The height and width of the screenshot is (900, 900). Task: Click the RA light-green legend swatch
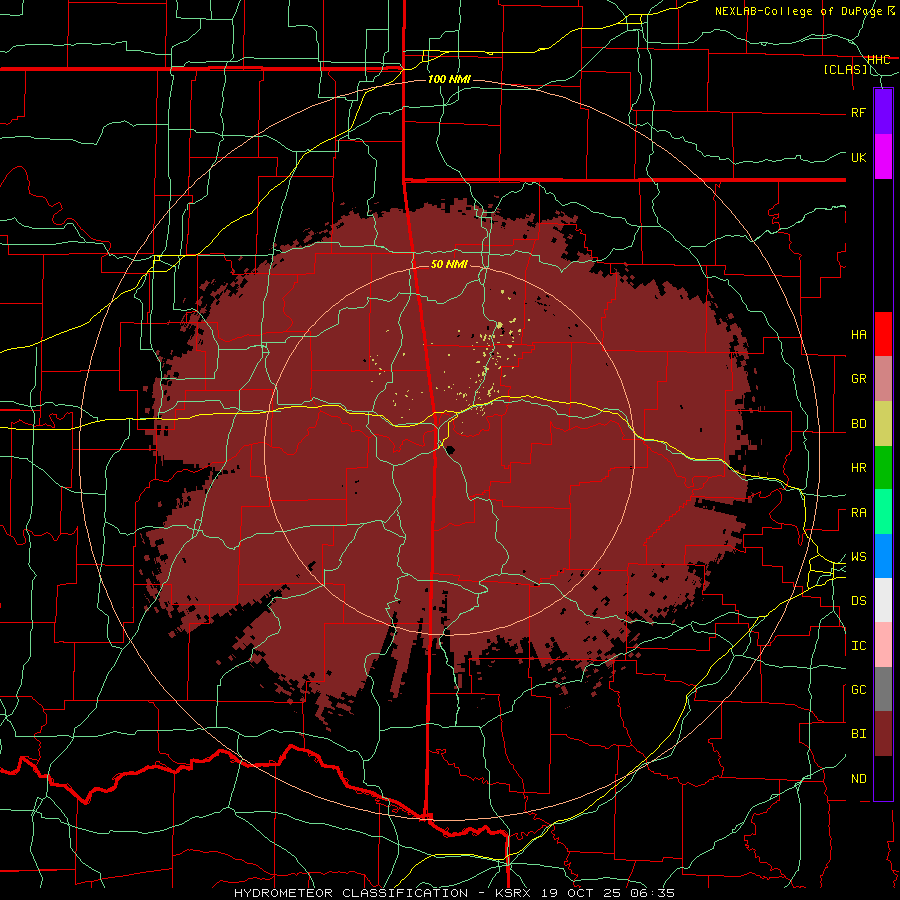[x=883, y=512]
